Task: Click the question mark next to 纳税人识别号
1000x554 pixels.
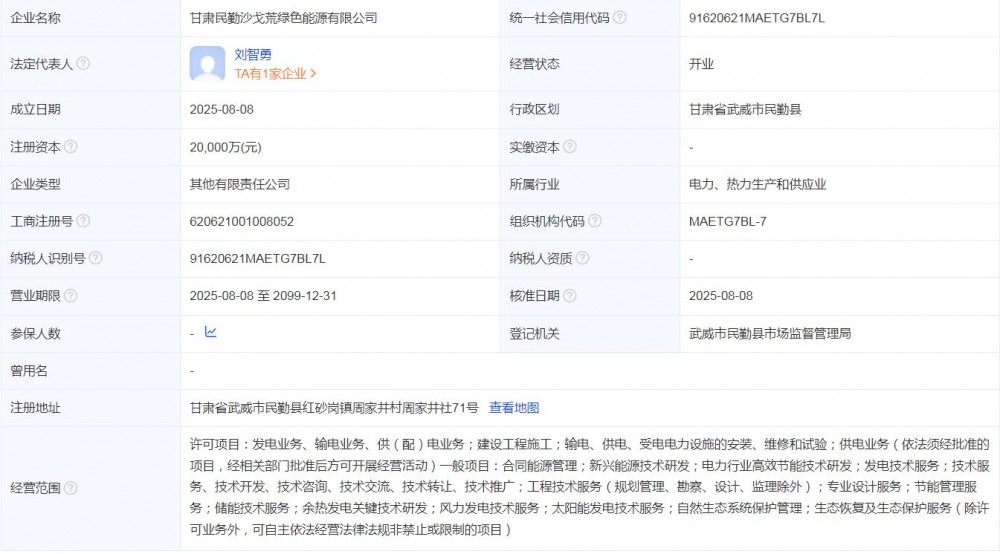Action: coord(95,259)
